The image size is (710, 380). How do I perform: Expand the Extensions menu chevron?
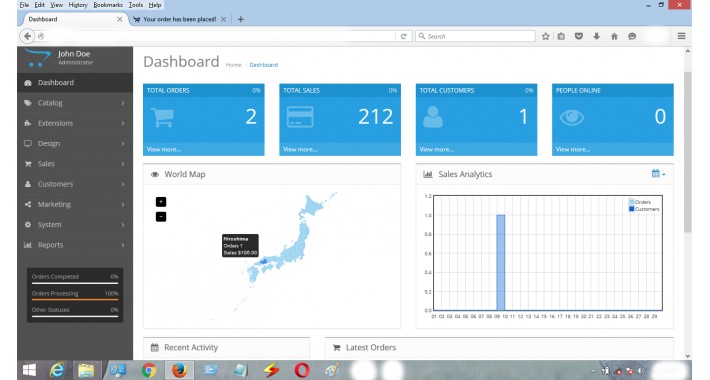(x=123, y=123)
